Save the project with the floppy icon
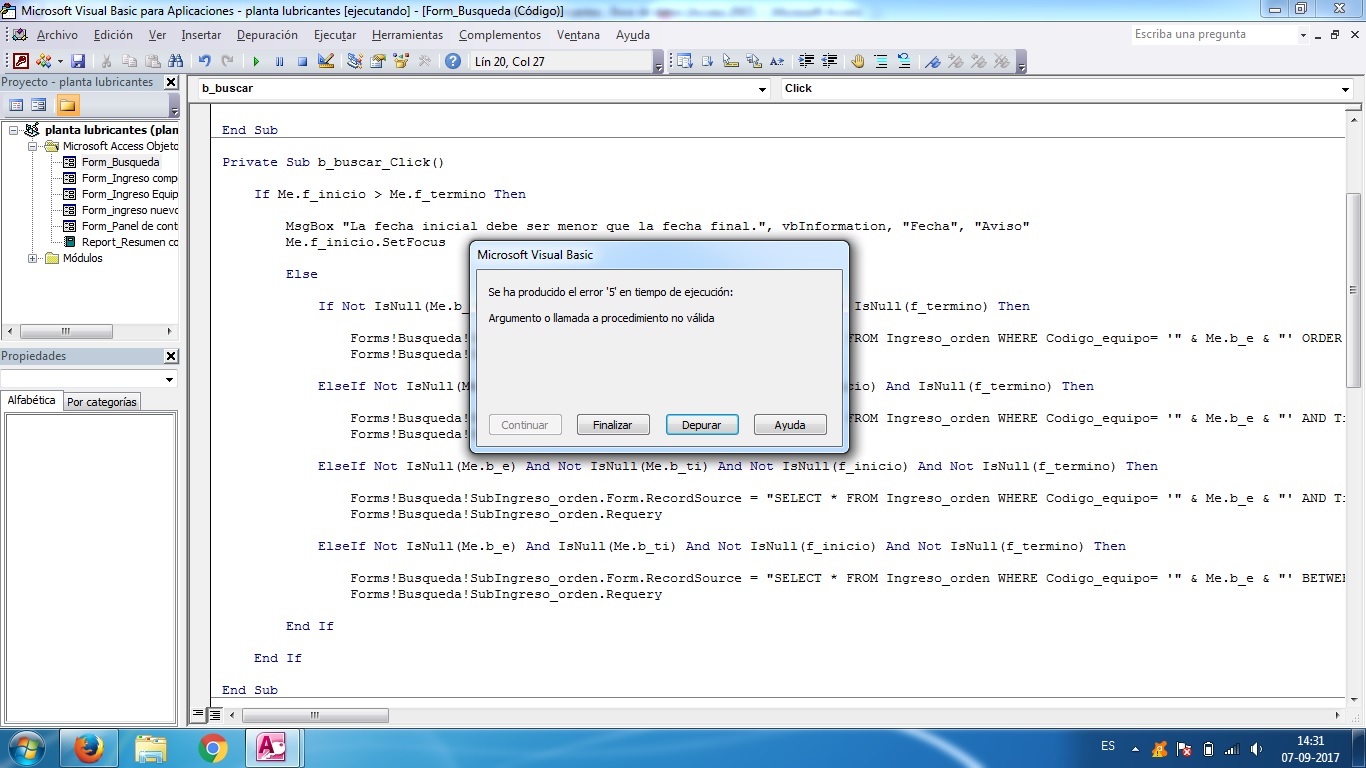This screenshot has width=1366, height=768. pos(78,61)
